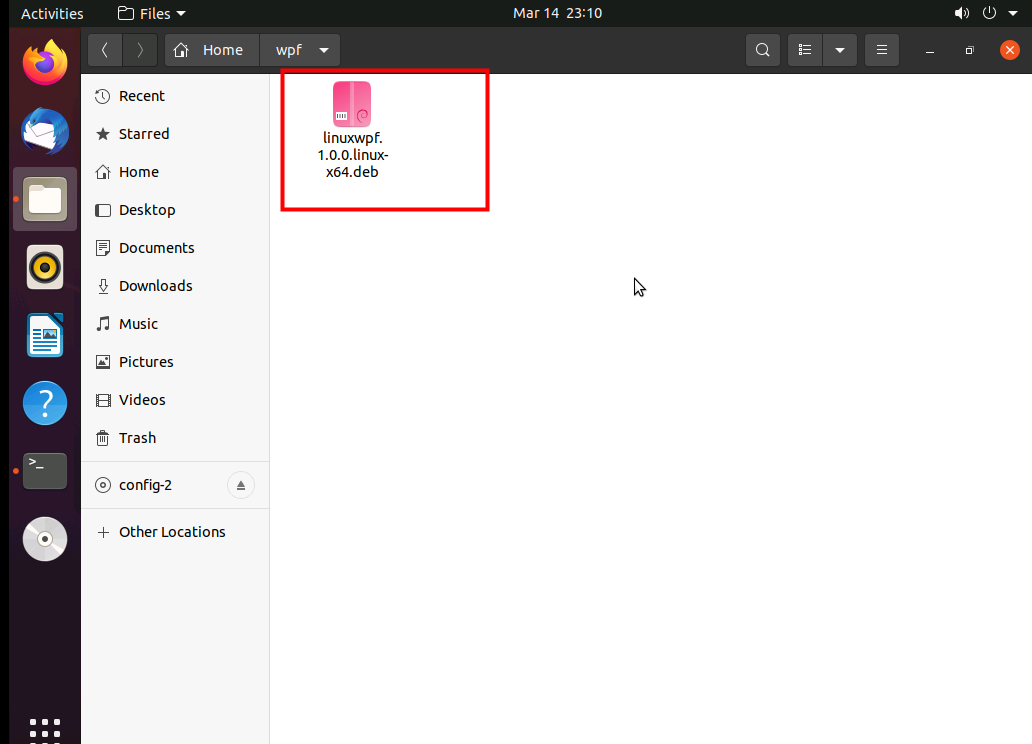Select the linuxwpf.1.0.0.linux-x64.deb package icon
1032x744 pixels.
pyautogui.click(x=352, y=104)
